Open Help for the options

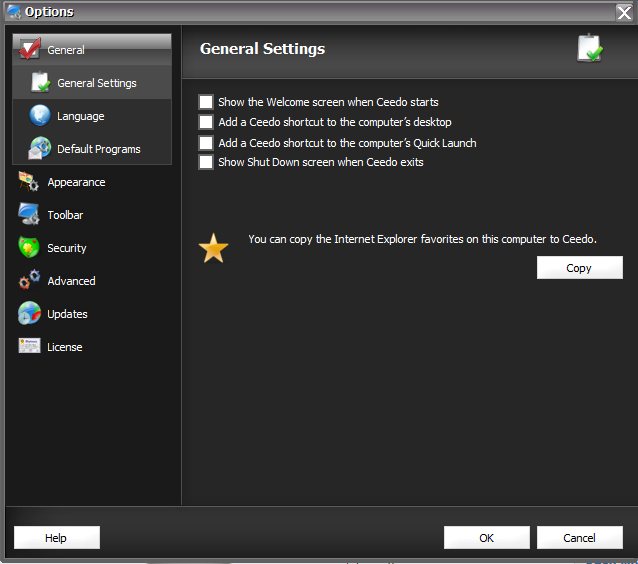point(56,538)
